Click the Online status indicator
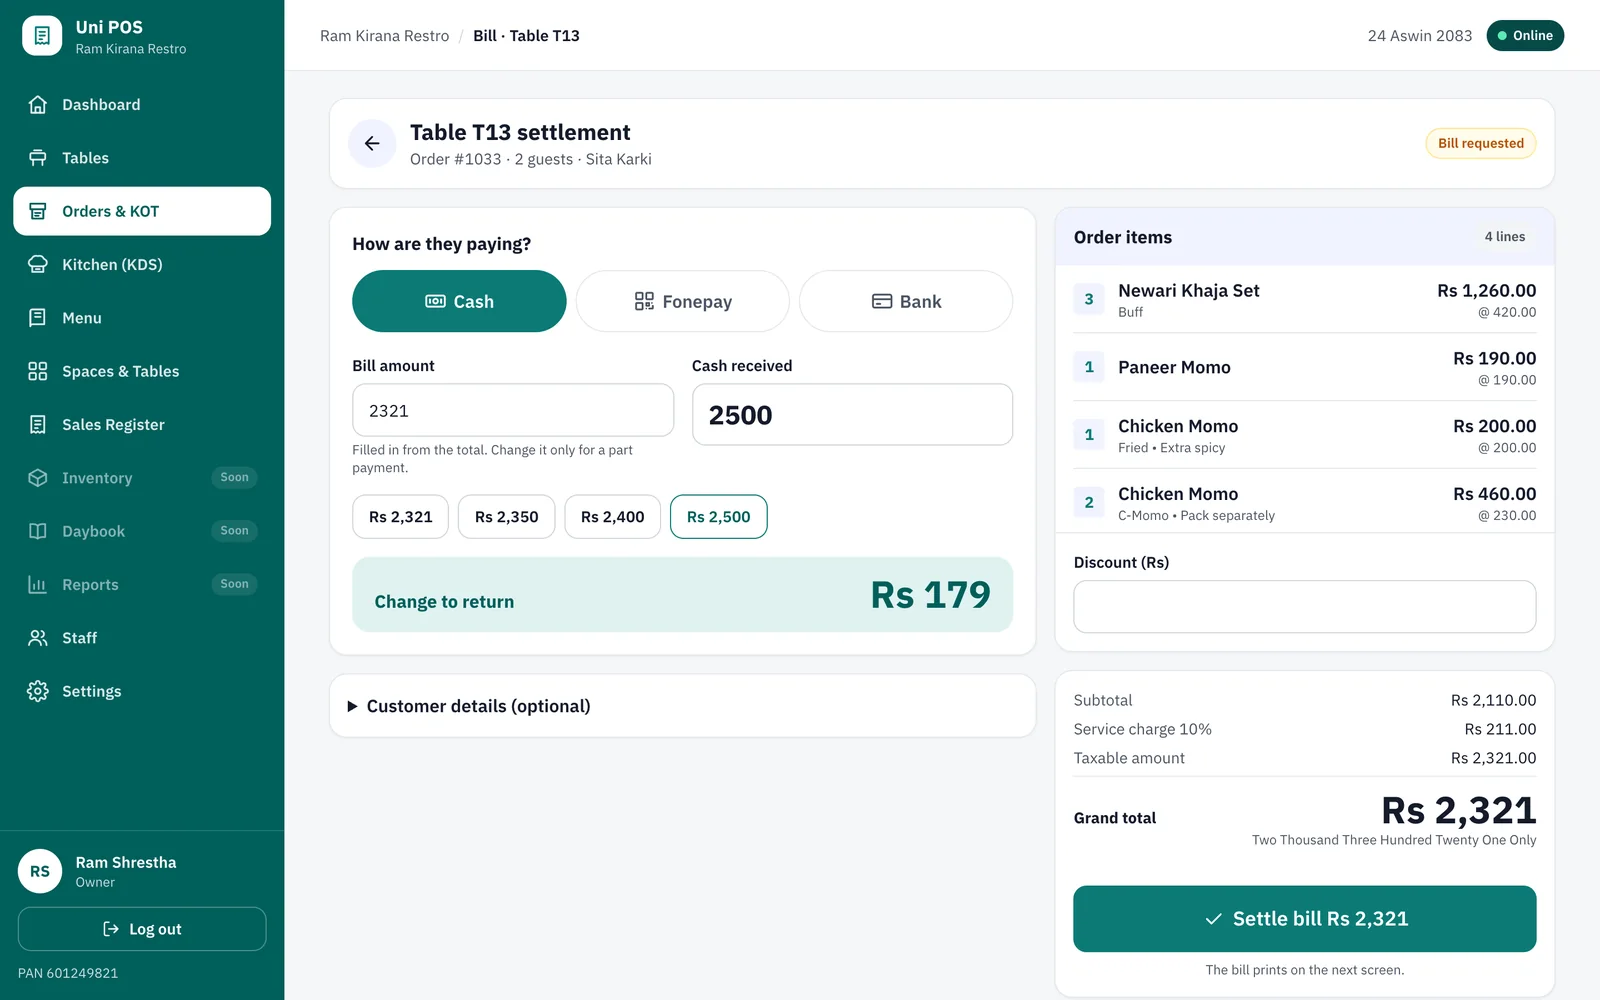The image size is (1600, 1000). pos(1525,36)
